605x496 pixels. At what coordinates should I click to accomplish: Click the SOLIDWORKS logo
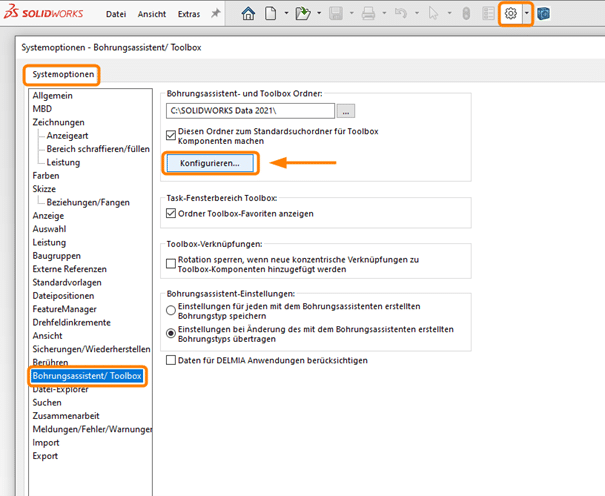43,13
